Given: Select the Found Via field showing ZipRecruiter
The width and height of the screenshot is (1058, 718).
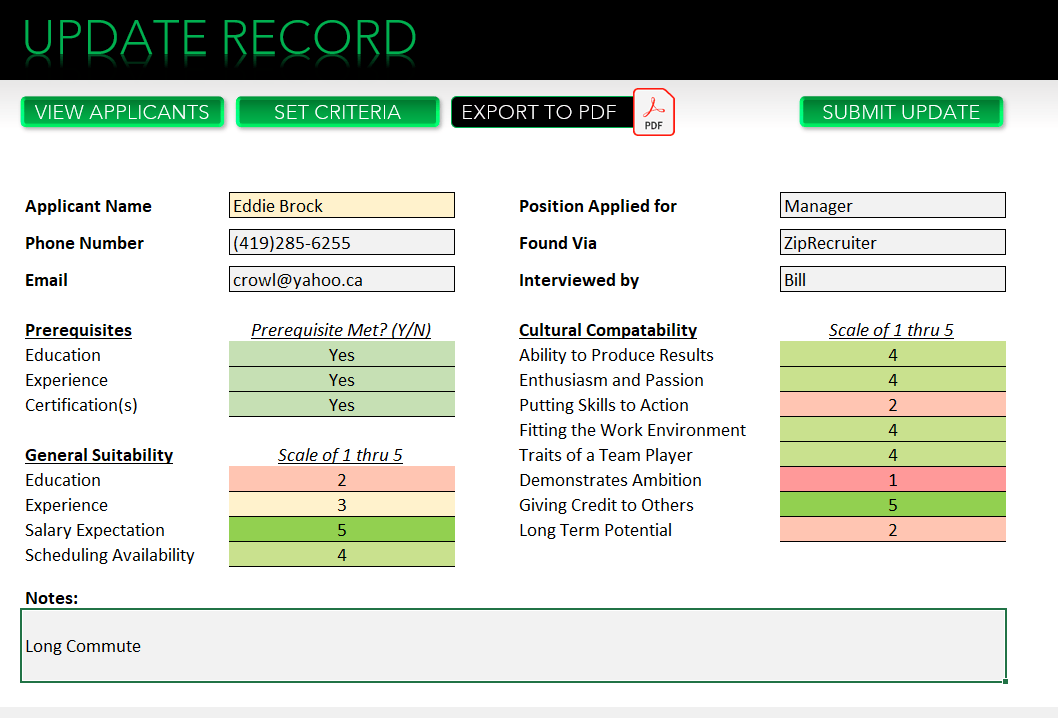Looking at the screenshot, I should point(891,242).
